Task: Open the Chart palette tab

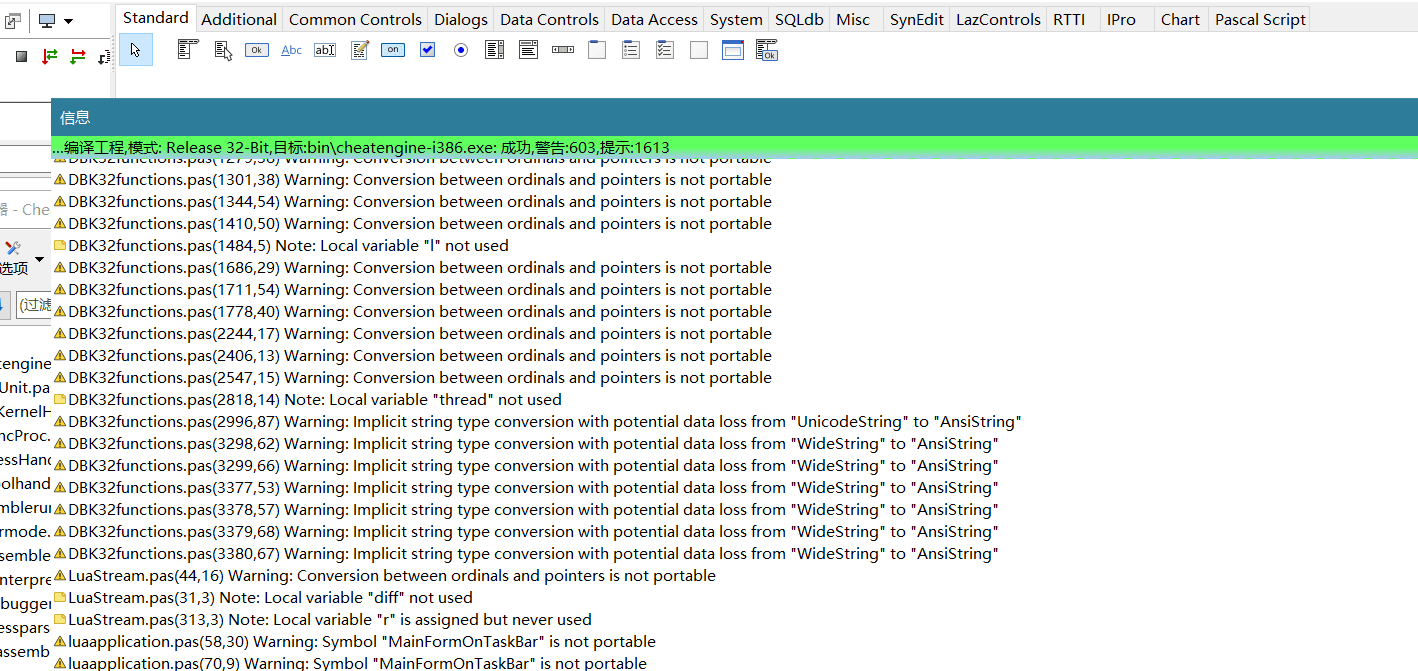Action: 1181,19
